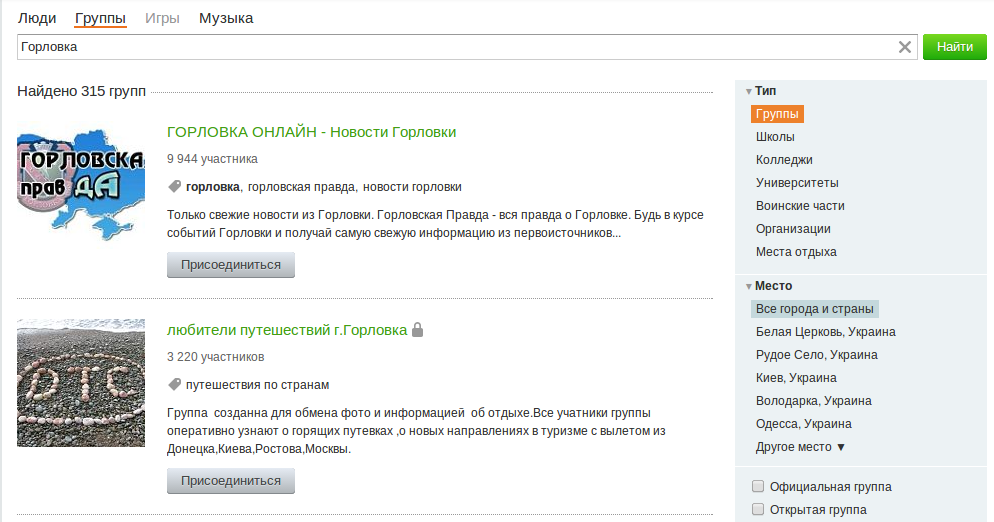Click the путешествия по странам tag
Viewport: 994px width, 522px height.
[x=257, y=384]
